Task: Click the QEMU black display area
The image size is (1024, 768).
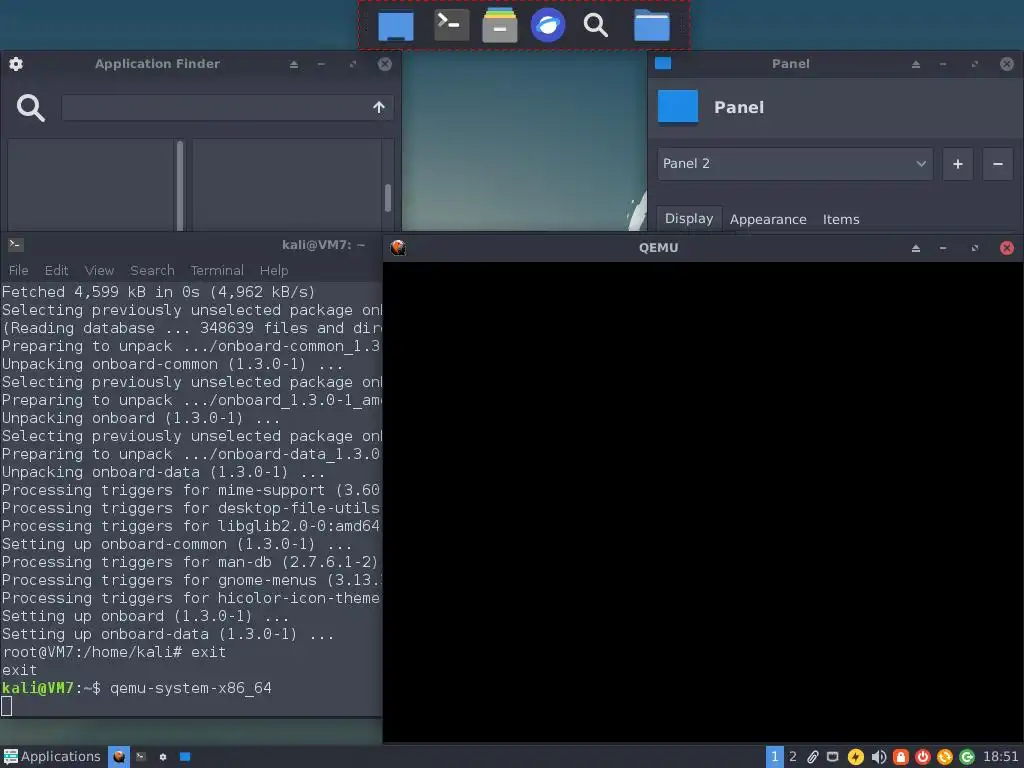Action: pyautogui.click(x=703, y=502)
